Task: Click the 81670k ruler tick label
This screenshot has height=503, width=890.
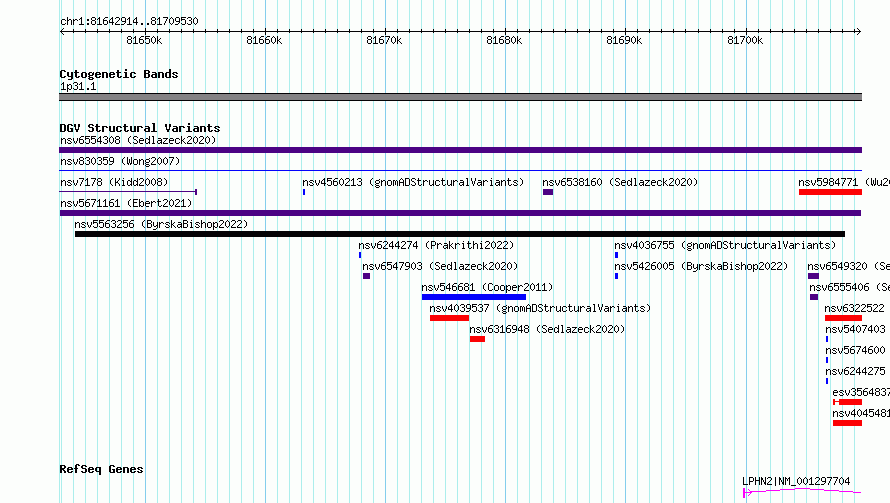Action: pos(384,40)
